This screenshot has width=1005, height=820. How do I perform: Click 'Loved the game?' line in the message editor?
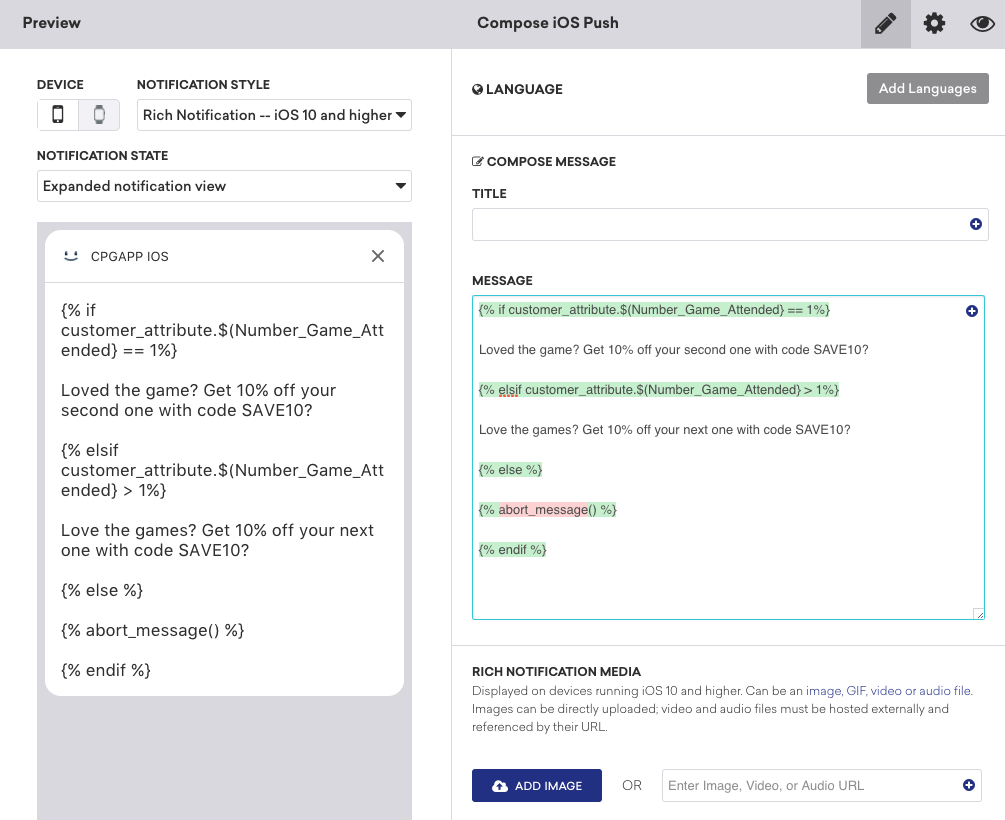coord(674,350)
